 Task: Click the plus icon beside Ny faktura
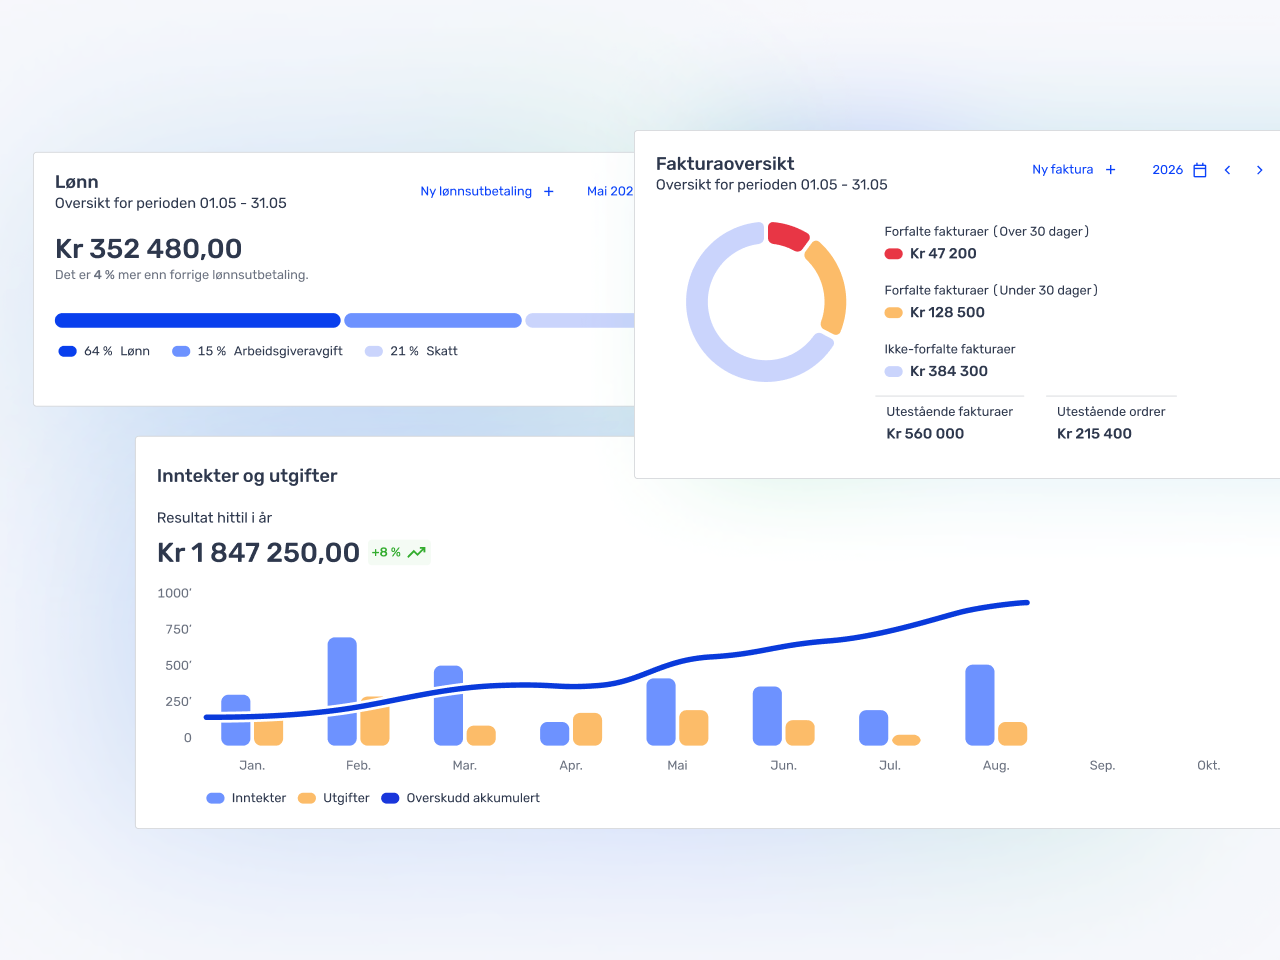[x=1110, y=170]
